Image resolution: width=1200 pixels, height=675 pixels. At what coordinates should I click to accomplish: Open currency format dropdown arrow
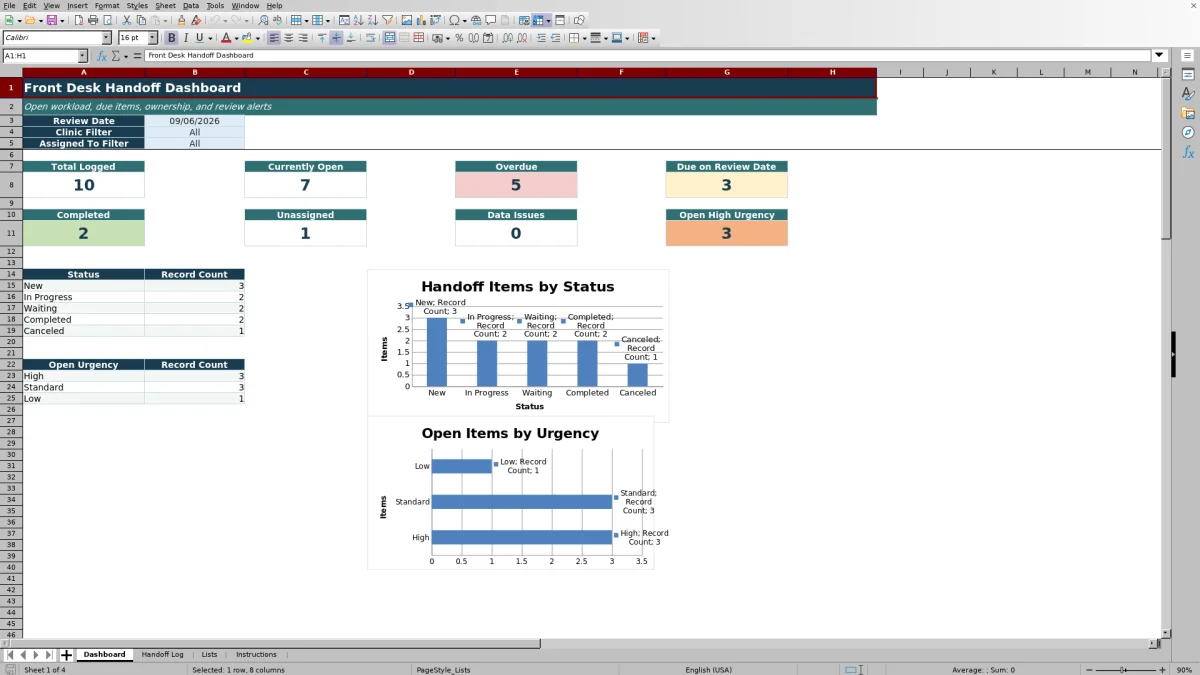pyautogui.click(x=448, y=38)
